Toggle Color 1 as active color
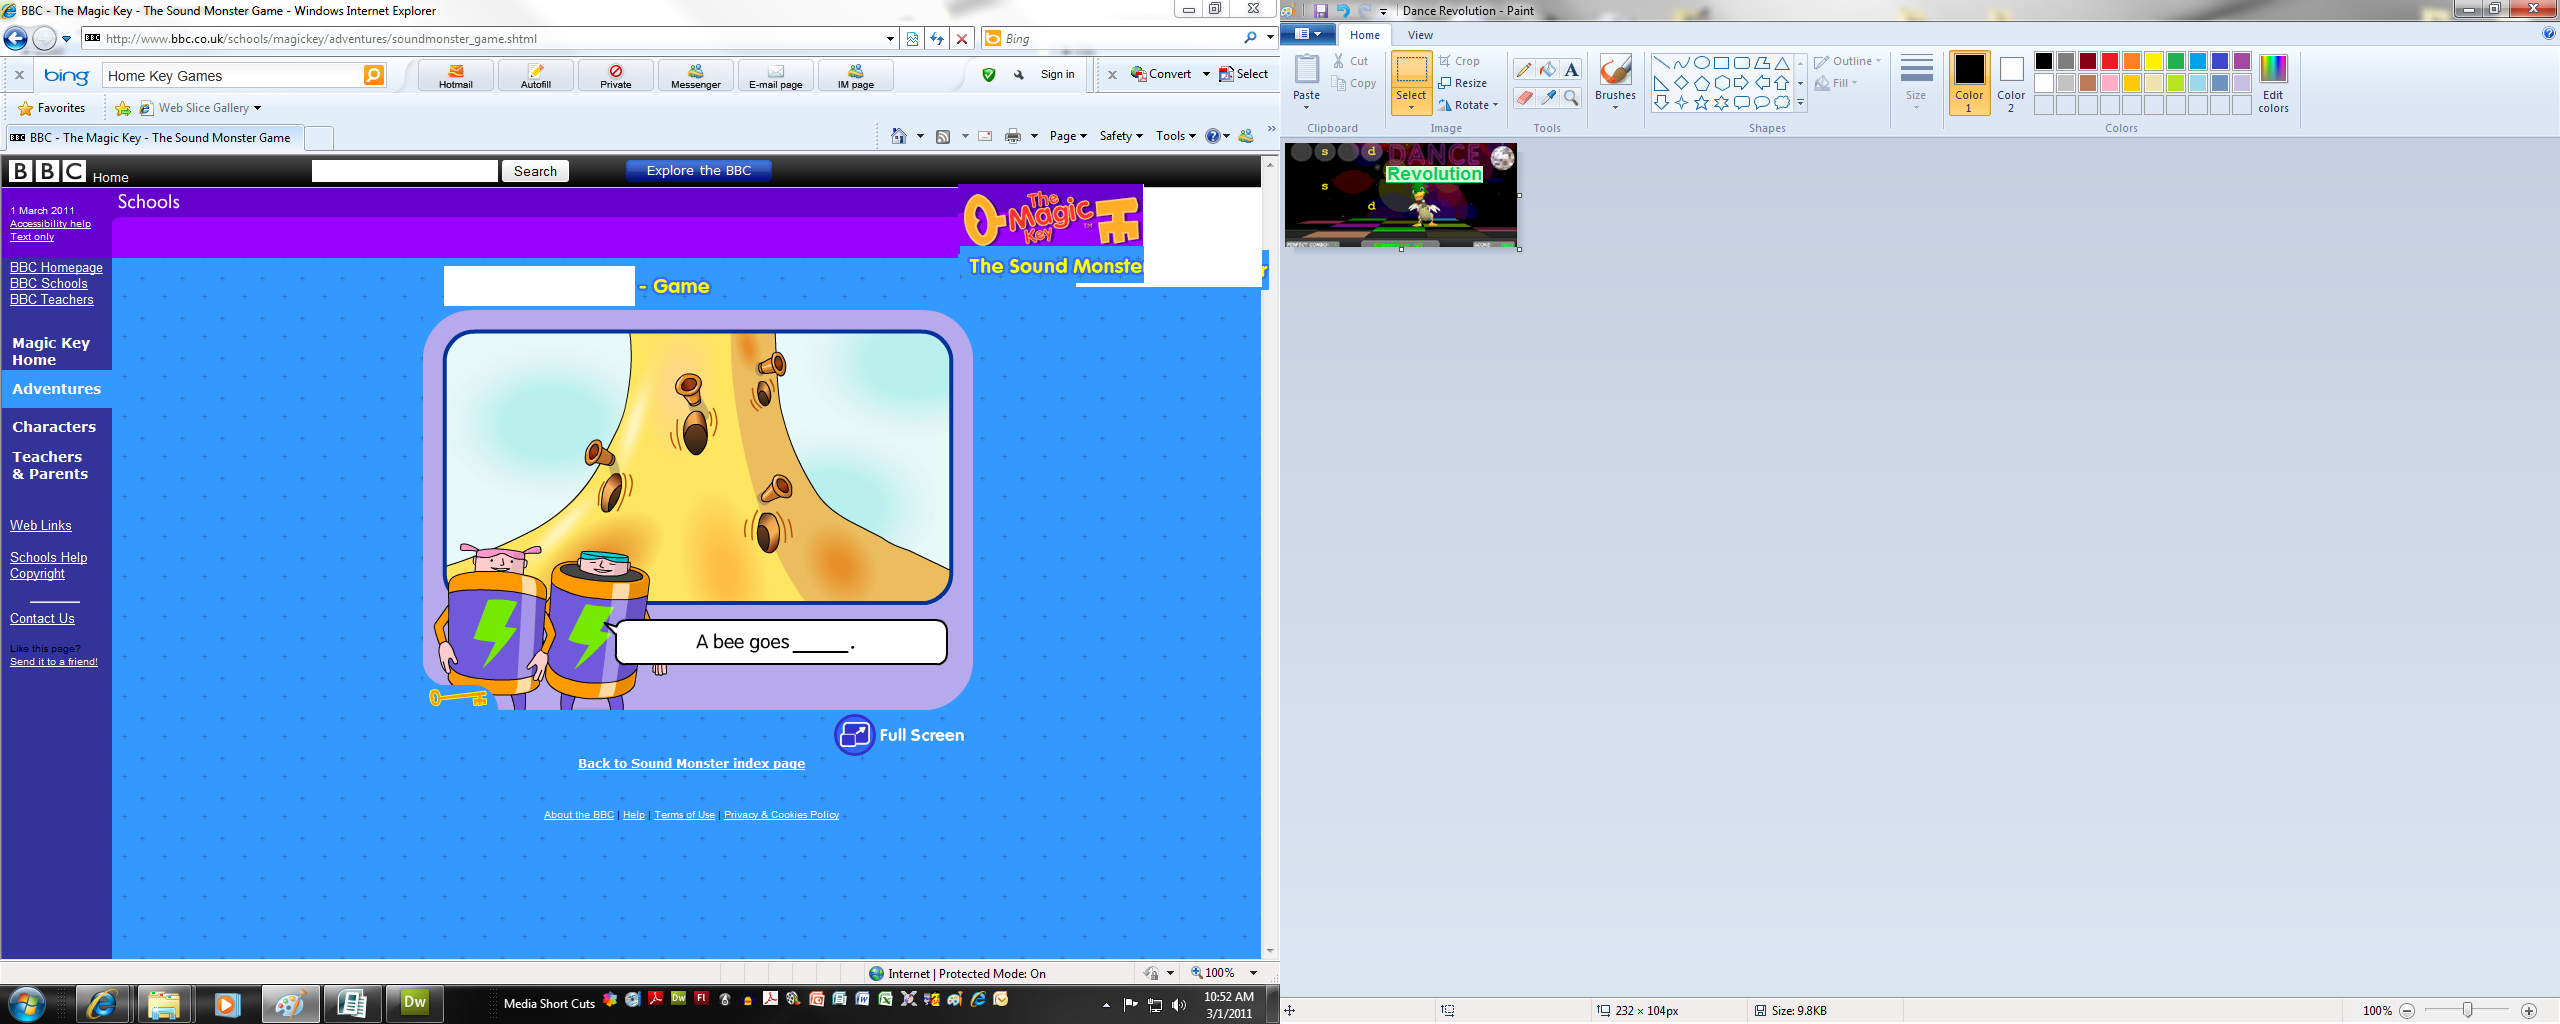This screenshot has height=1024, width=2560. [1969, 83]
